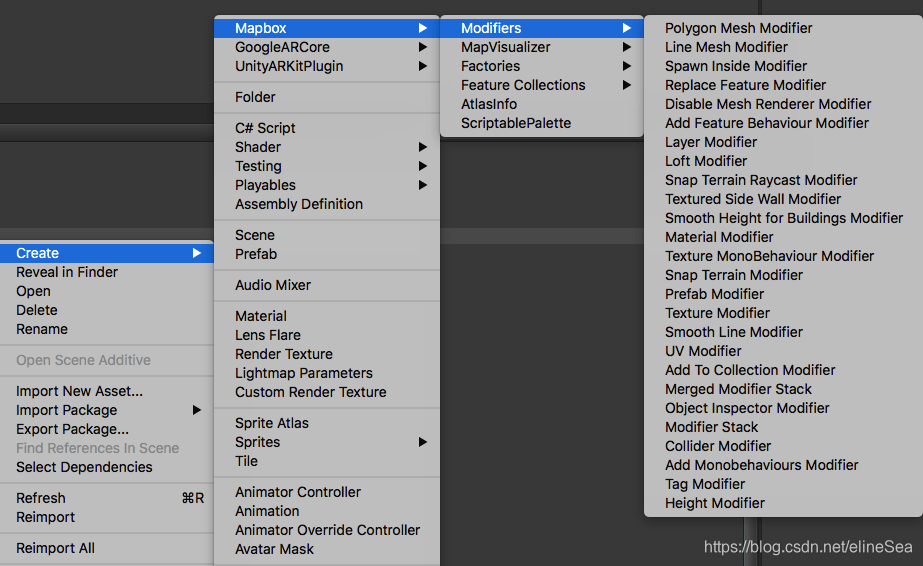The width and height of the screenshot is (923, 566).
Task: Expand the Mapbox submenu
Action: pyautogui.click(x=327, y=28)
